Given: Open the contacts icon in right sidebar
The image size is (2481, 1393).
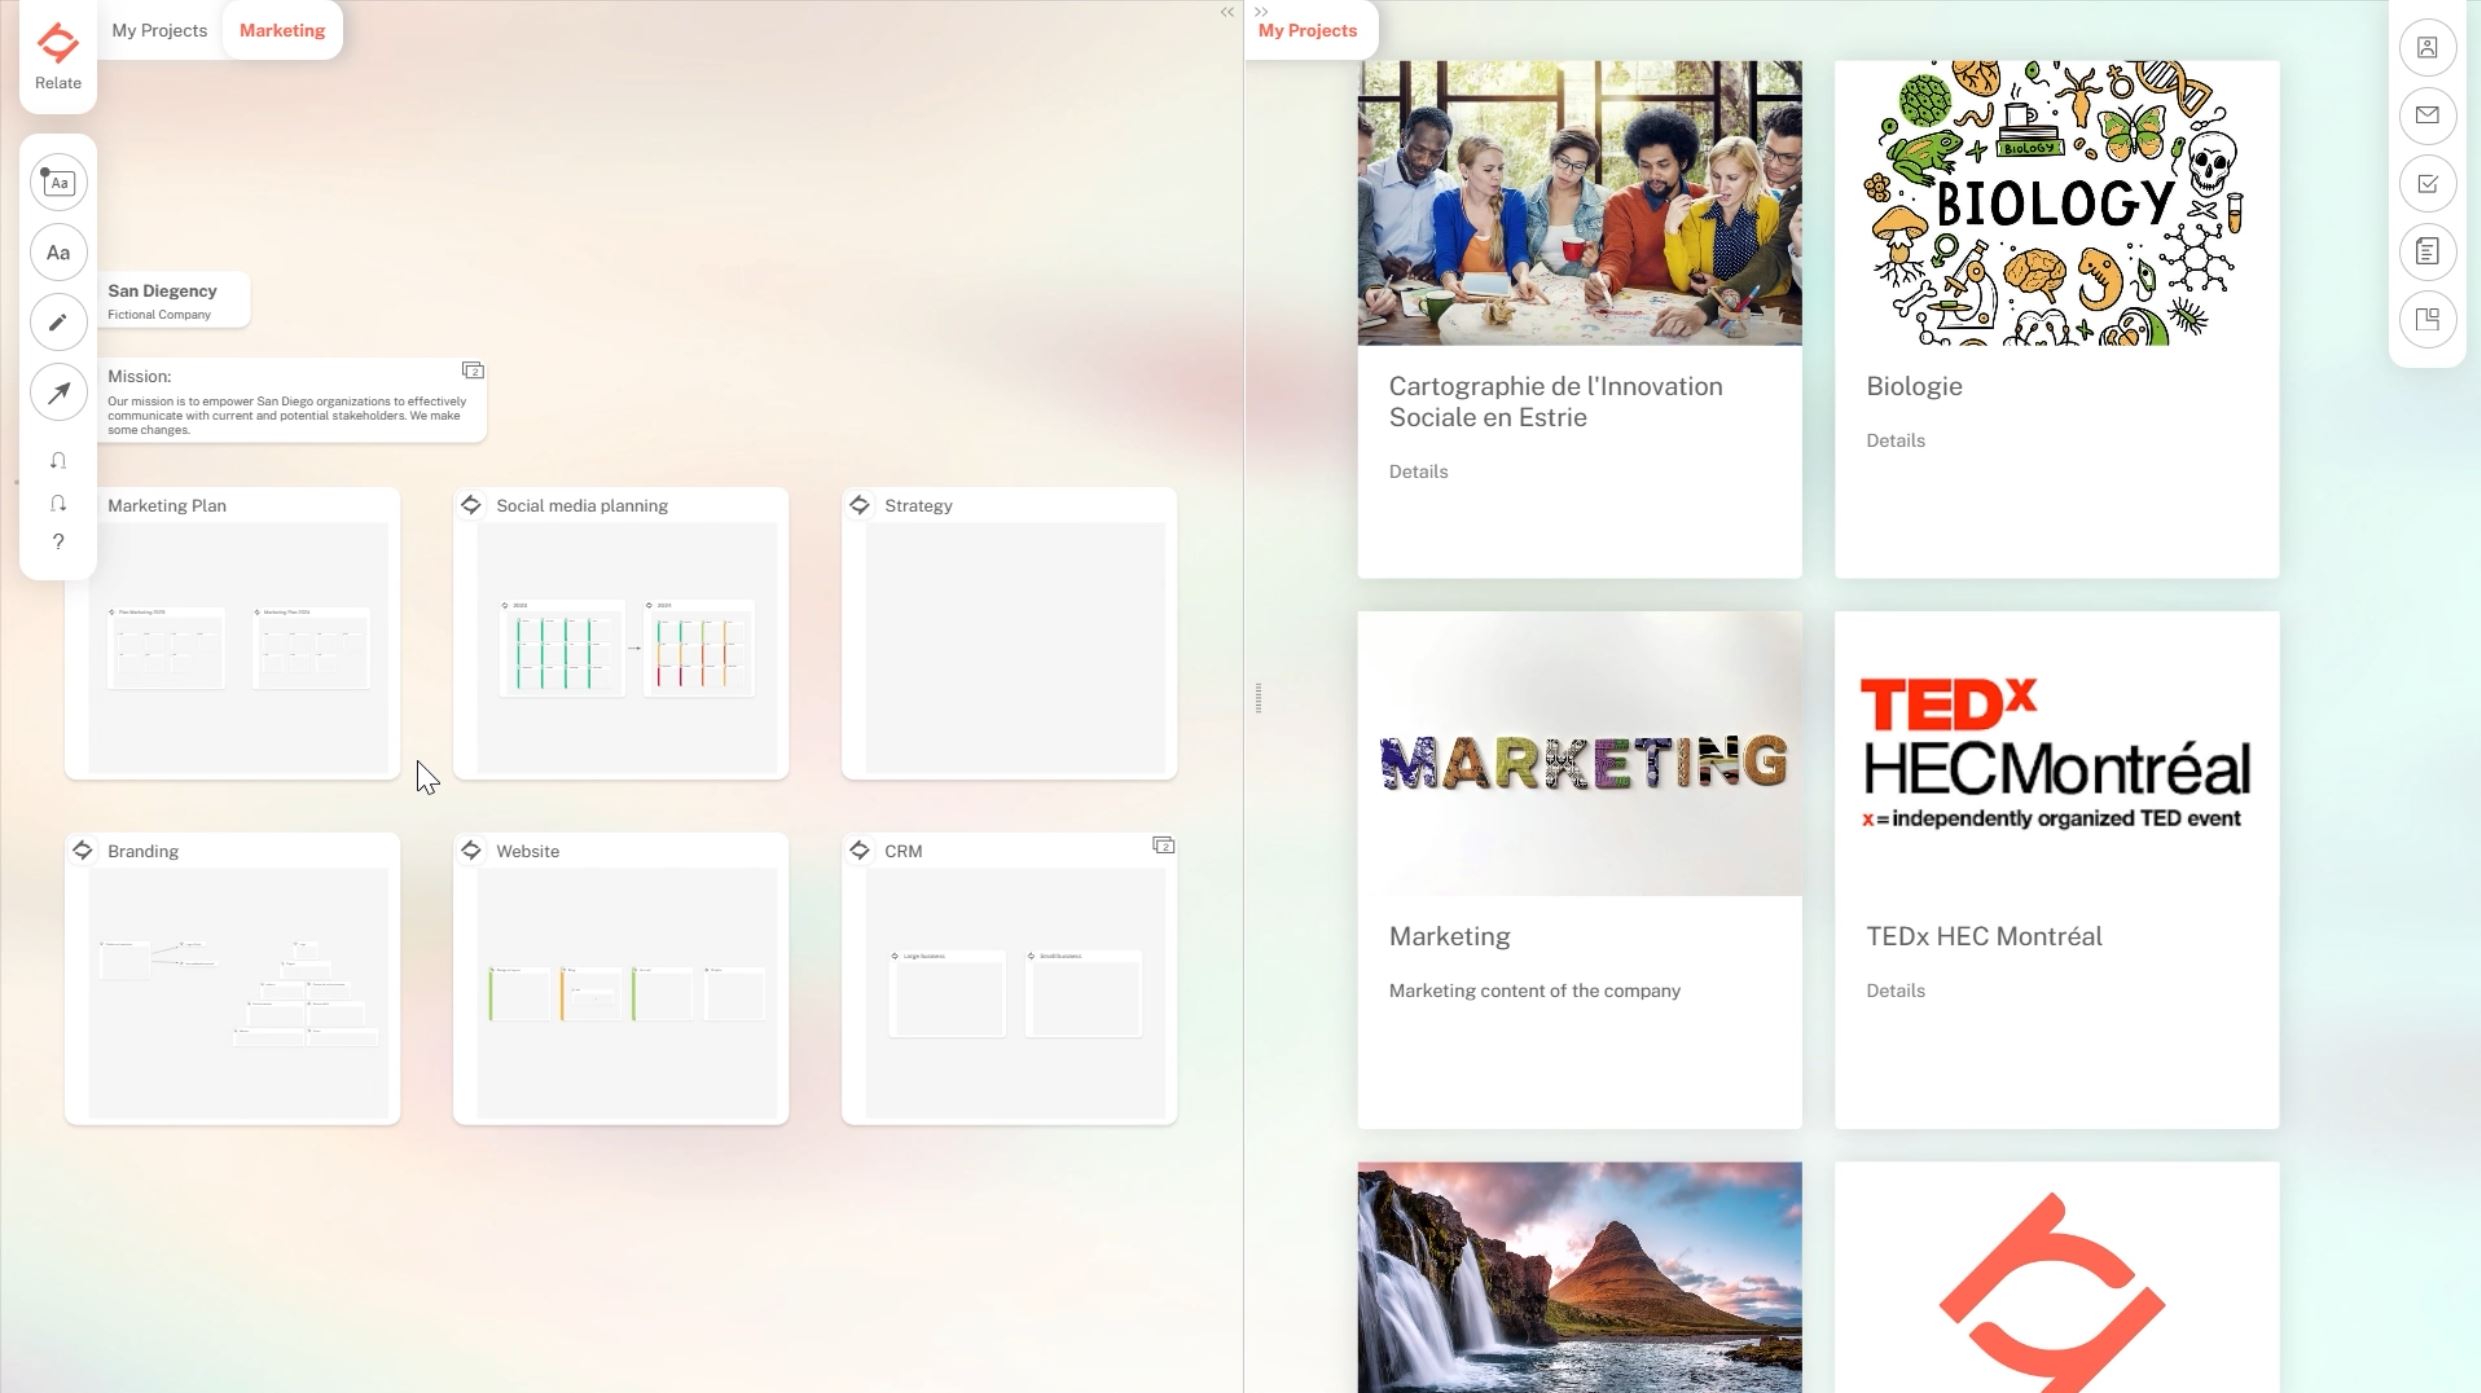Looking at the screenshot, I should click(2427, 47).
